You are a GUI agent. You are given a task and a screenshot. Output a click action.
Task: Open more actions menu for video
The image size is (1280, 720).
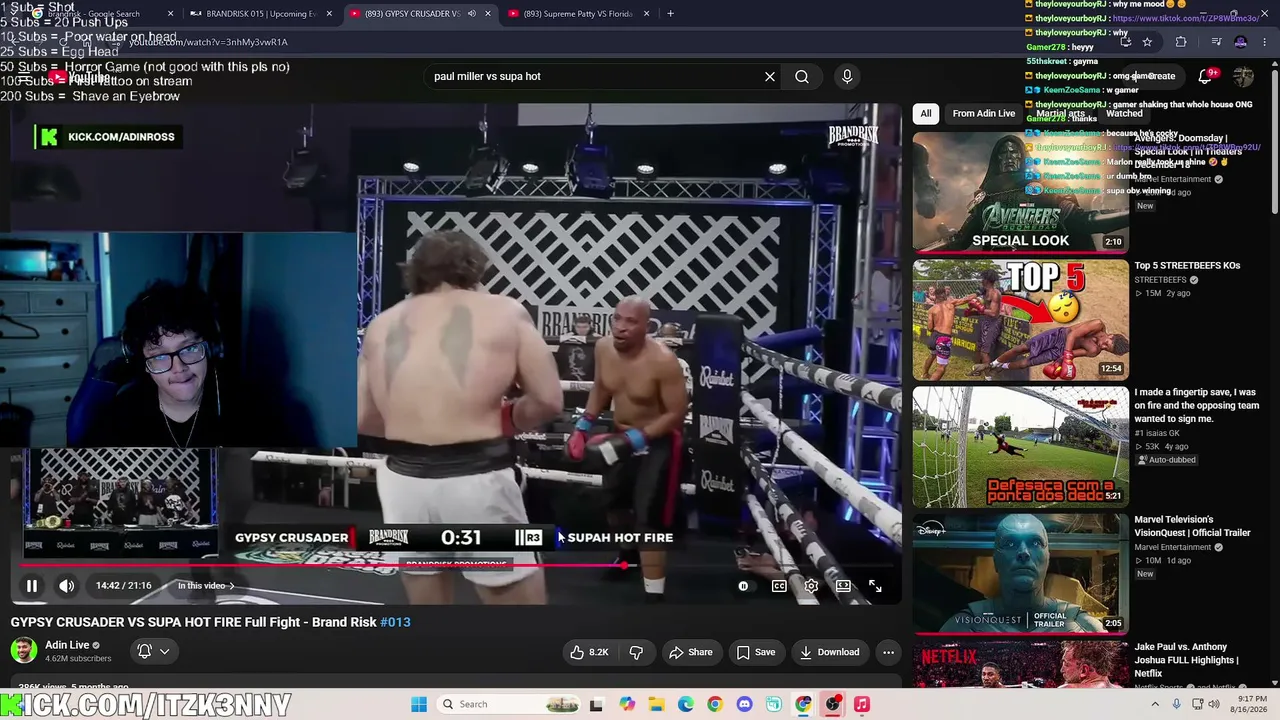888,652
